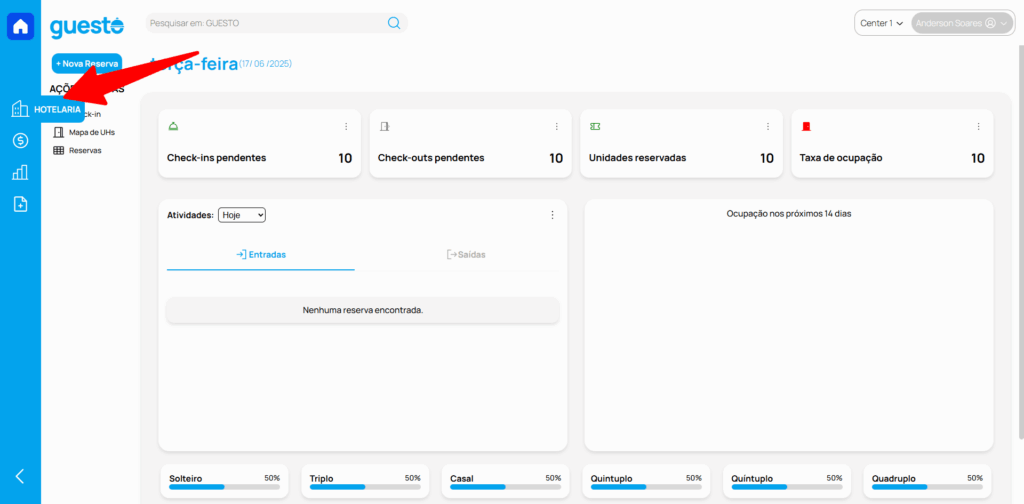This screenshot has height=504, width=1024.
Task: Click the magnifying glass search icon
Action: [394, 23]
